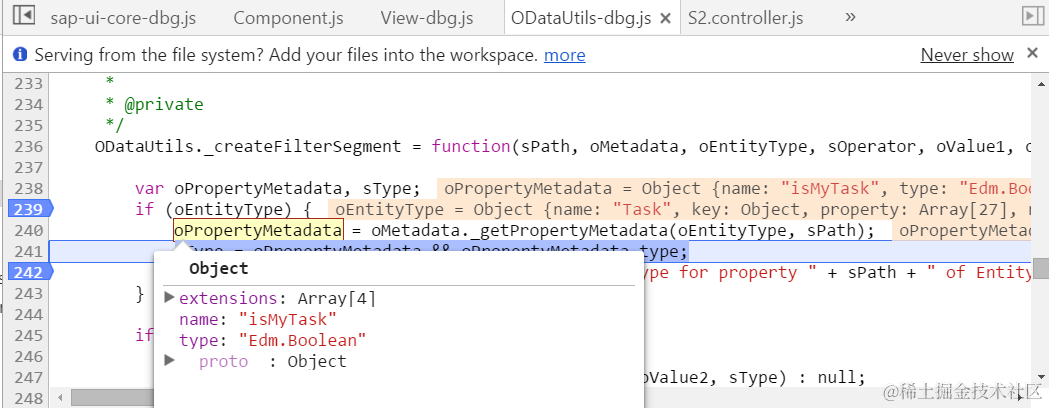
Task: Toggle the breakpoint on line 242
Action: [29, 272]
